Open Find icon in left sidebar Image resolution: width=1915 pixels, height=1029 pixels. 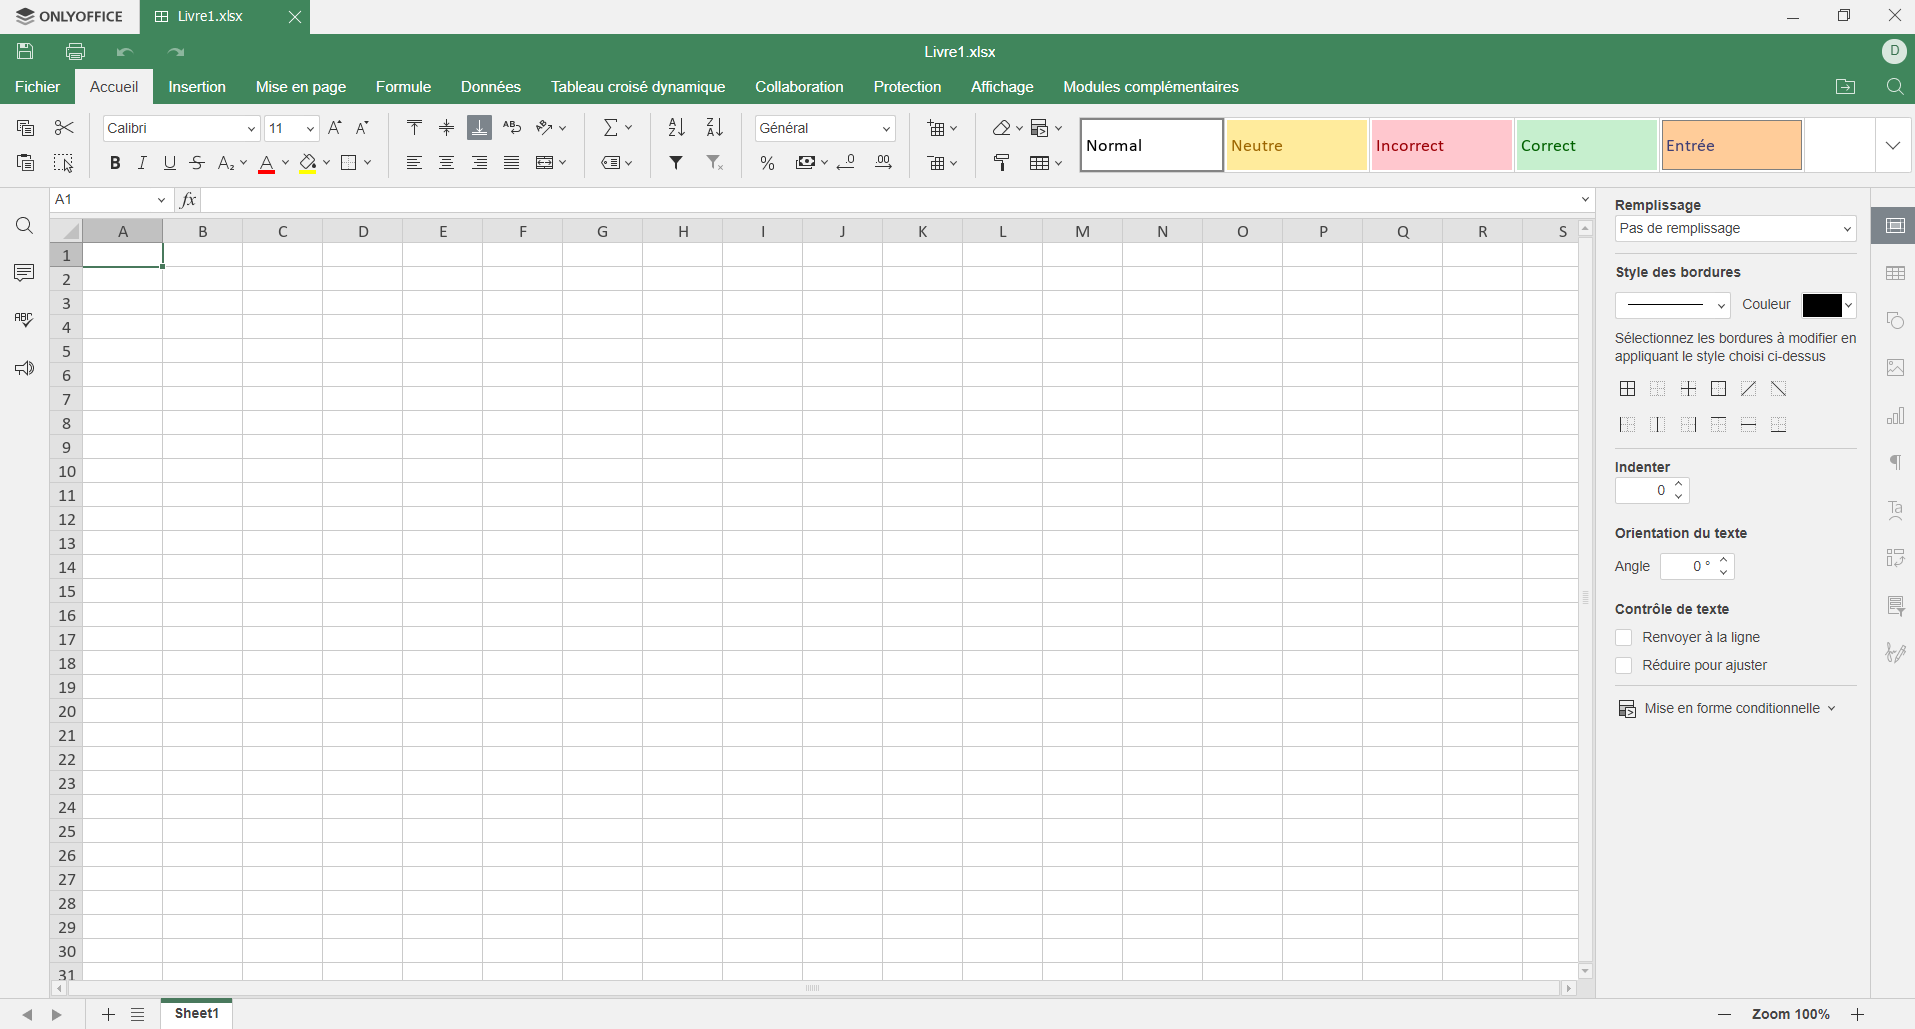tap(25, 227)
